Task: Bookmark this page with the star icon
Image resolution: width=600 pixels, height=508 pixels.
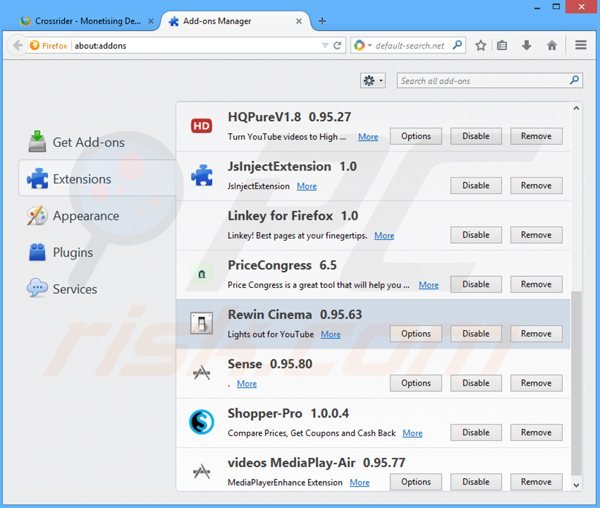Action: click(x=481, y=46)
